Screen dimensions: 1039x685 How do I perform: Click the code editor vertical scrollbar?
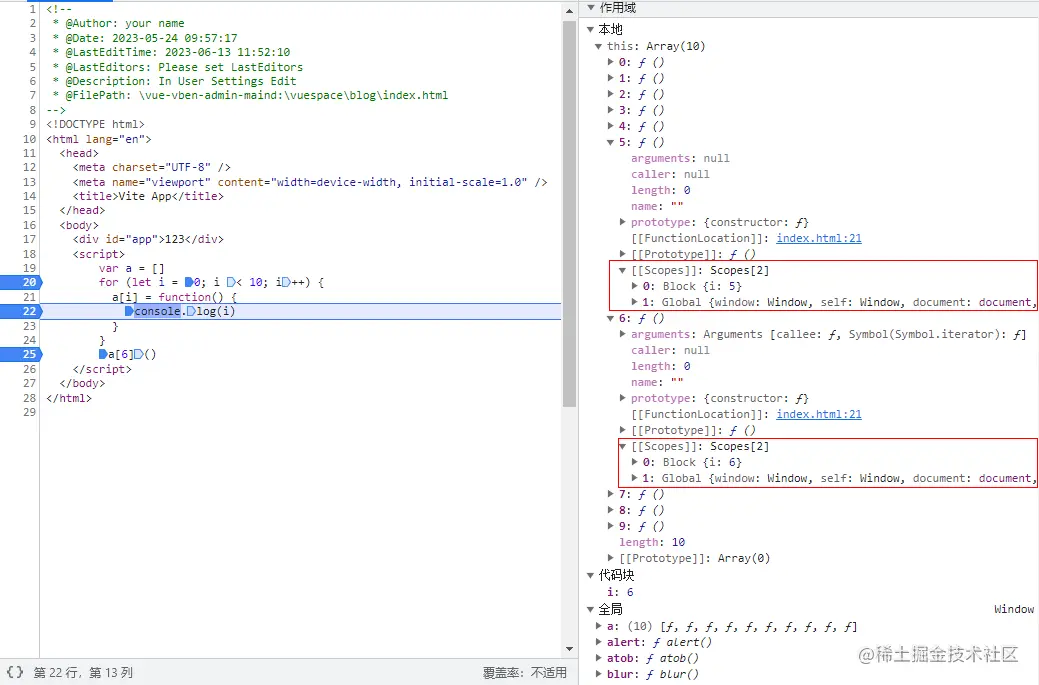point(569,214)
